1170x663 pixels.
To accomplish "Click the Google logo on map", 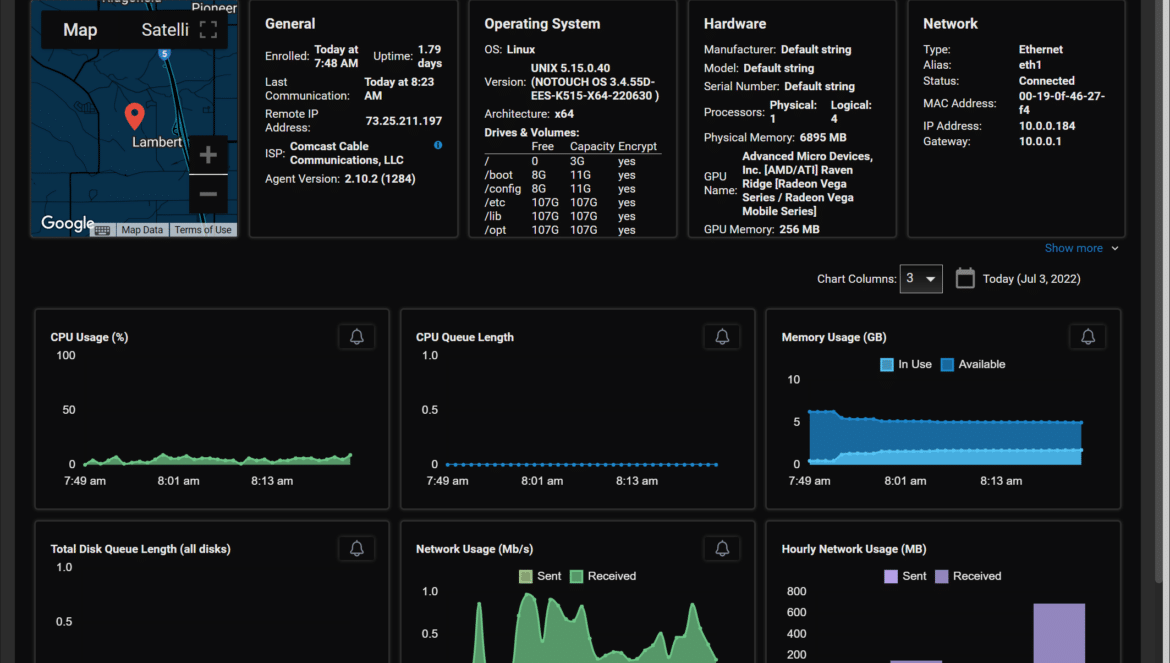I will (x=68, y=223).
